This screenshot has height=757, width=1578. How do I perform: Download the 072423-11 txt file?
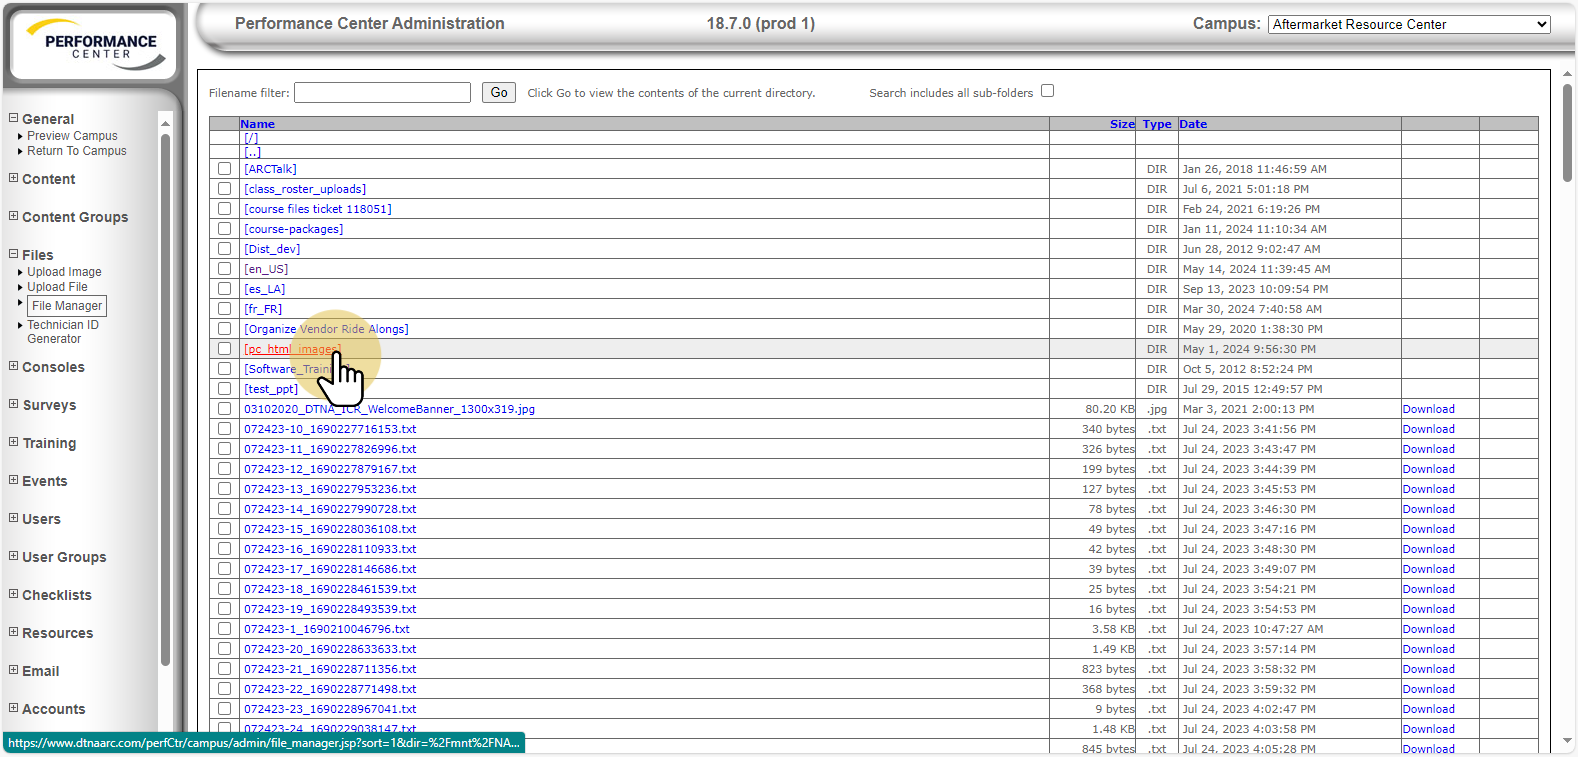(x=1428, y=449)
